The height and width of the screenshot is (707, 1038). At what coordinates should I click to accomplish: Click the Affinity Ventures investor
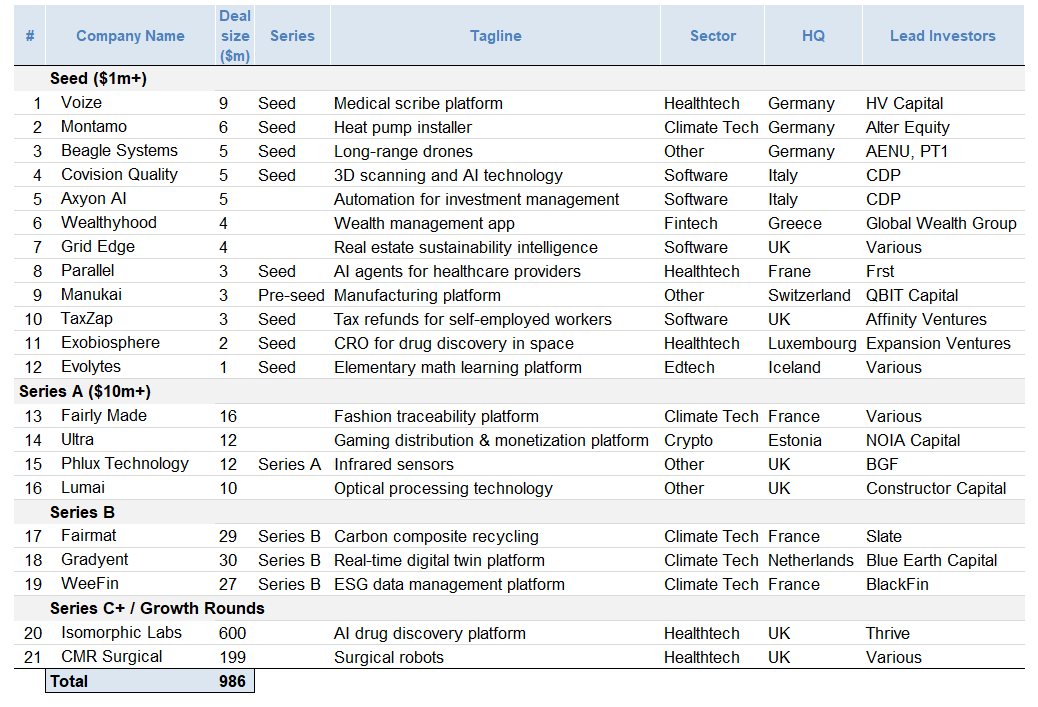coord(926,320)
